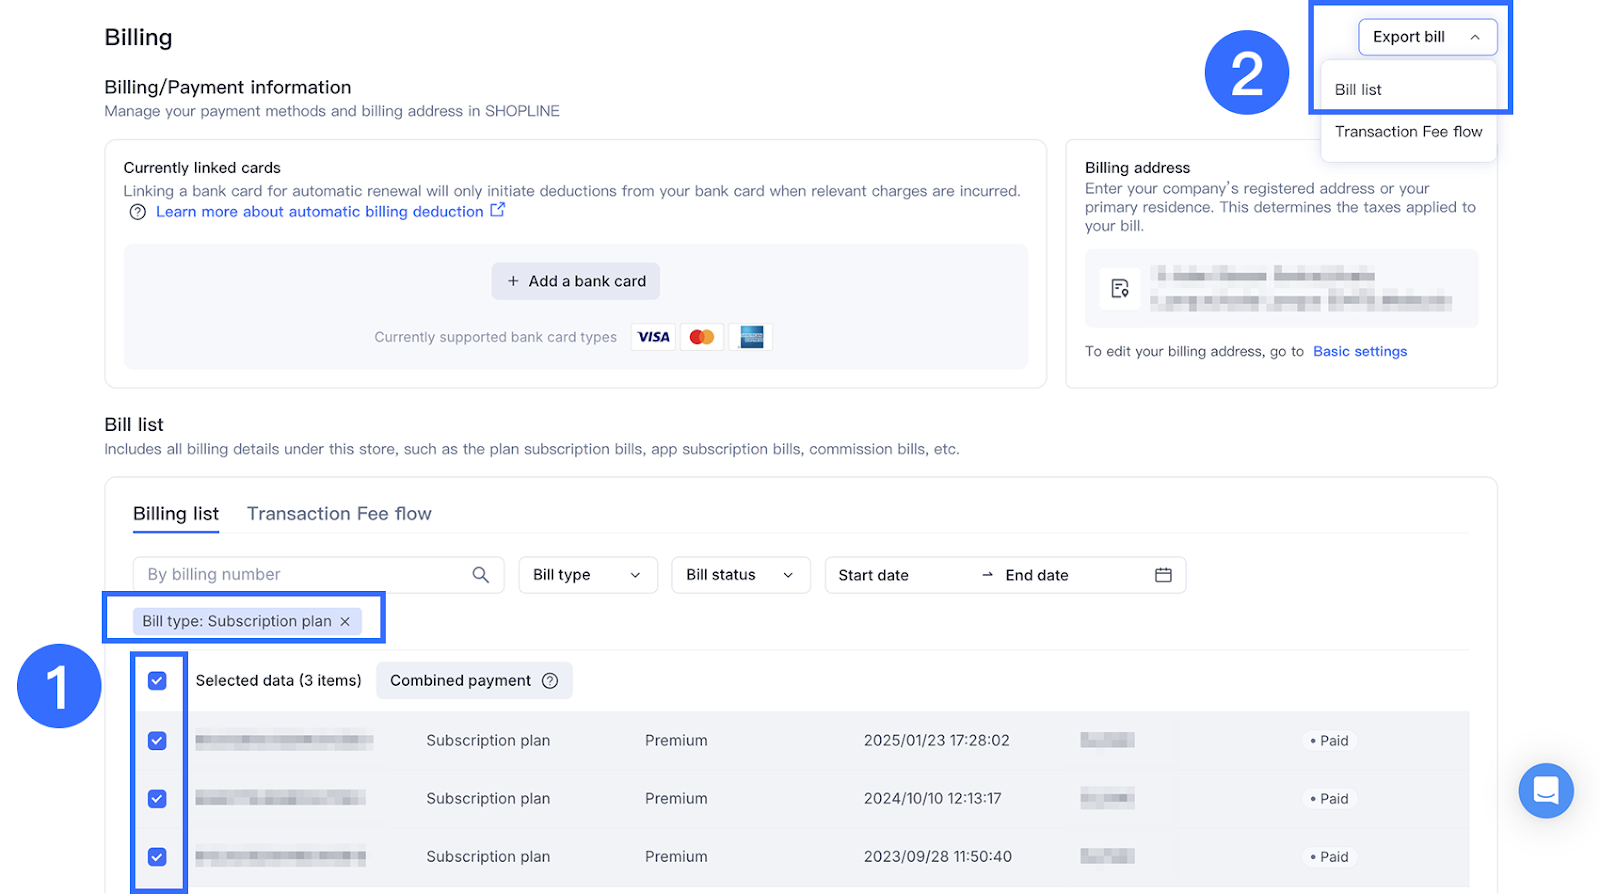The image size is (1600, 894).
Task: Click the plus icon on Add a bank card
Action: [513, 281]
